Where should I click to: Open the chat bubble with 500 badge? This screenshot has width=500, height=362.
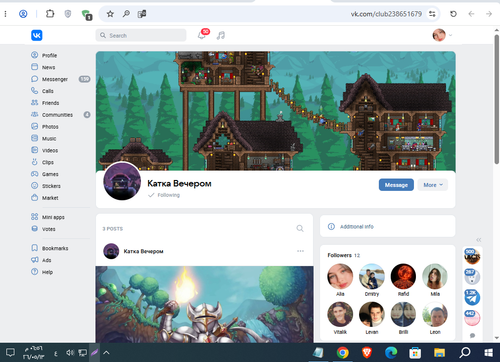tap(472, 256)
